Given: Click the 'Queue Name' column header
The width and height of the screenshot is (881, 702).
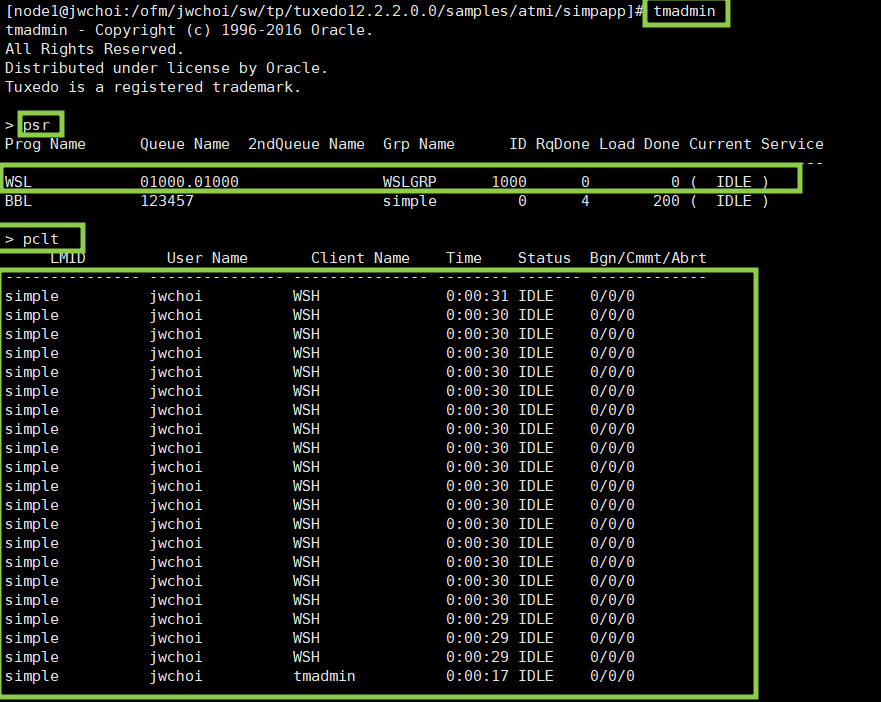Looking at the screenshot, I should click(x=184, y=144).
